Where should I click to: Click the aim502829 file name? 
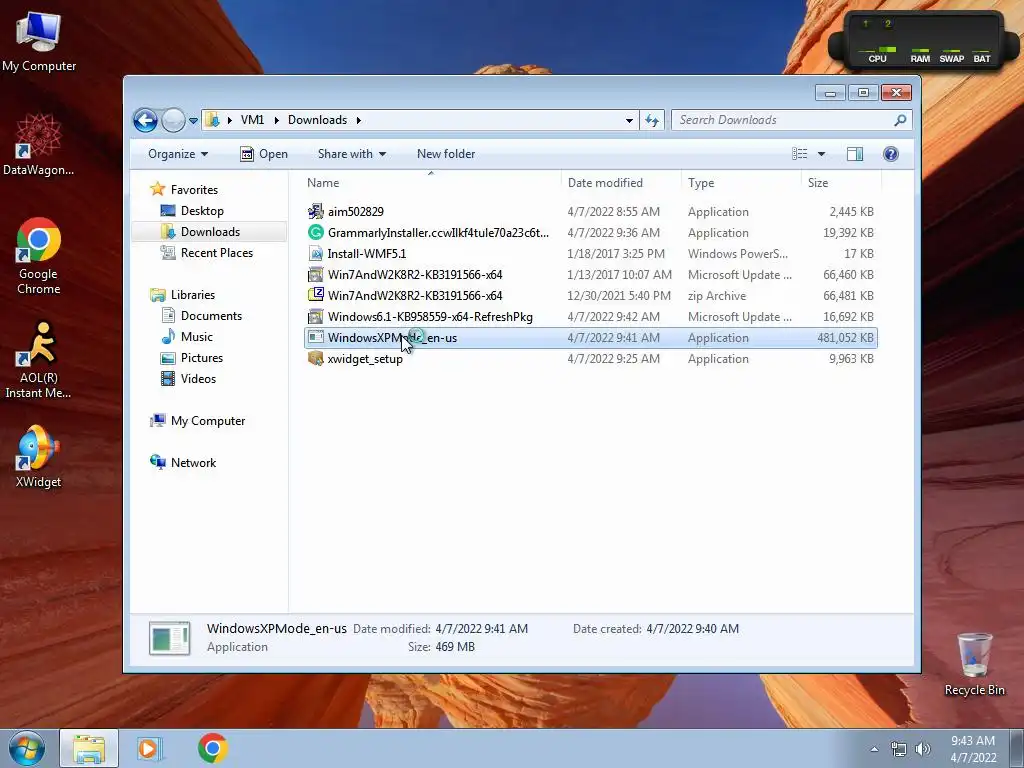click(356, 212)
